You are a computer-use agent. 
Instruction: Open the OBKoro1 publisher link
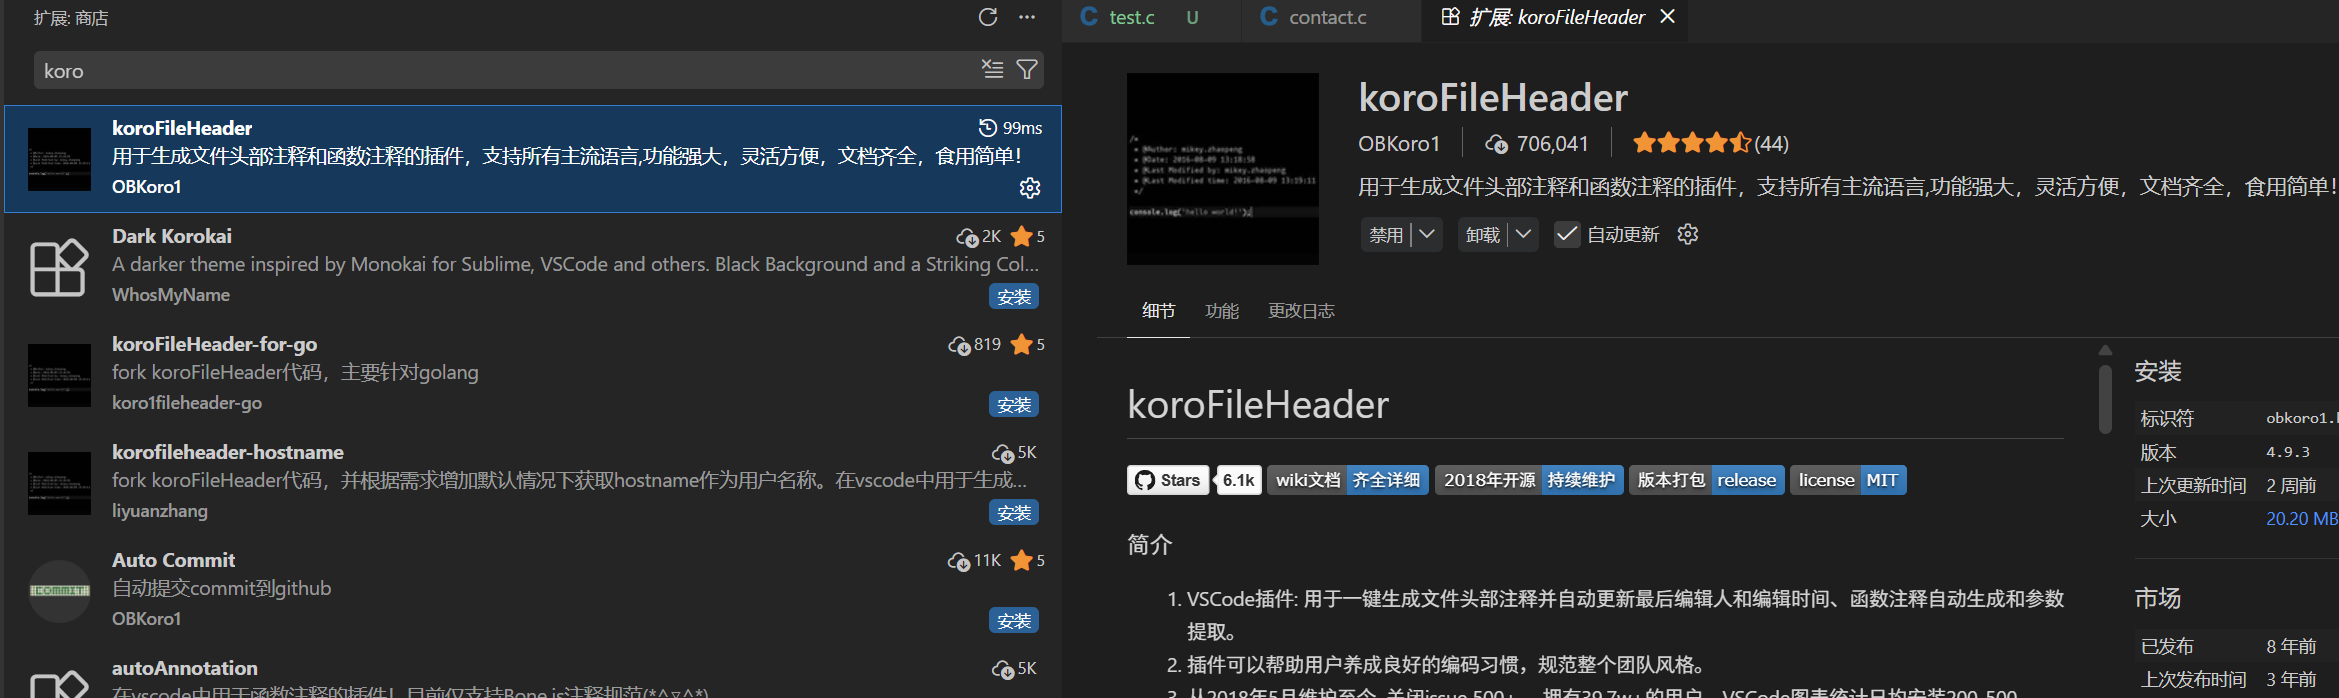(x=1398, y=144)
